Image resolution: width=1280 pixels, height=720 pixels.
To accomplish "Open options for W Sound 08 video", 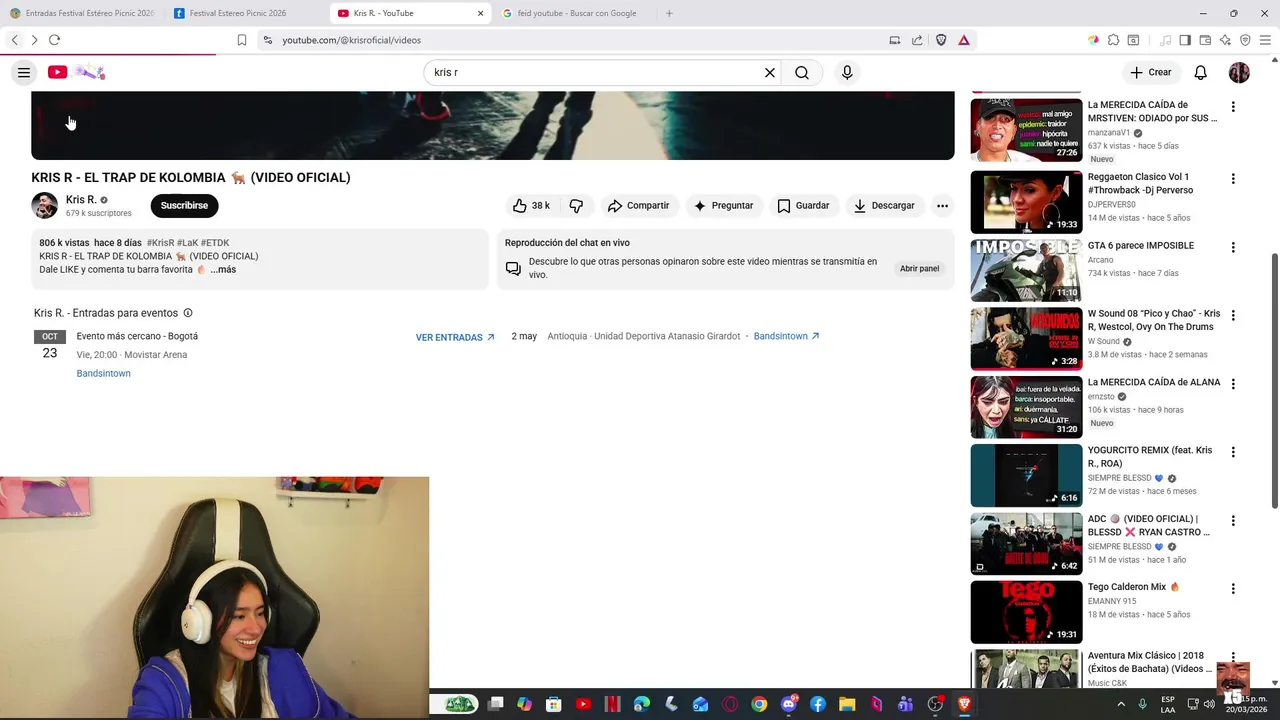I will [x=1233, y=316].
